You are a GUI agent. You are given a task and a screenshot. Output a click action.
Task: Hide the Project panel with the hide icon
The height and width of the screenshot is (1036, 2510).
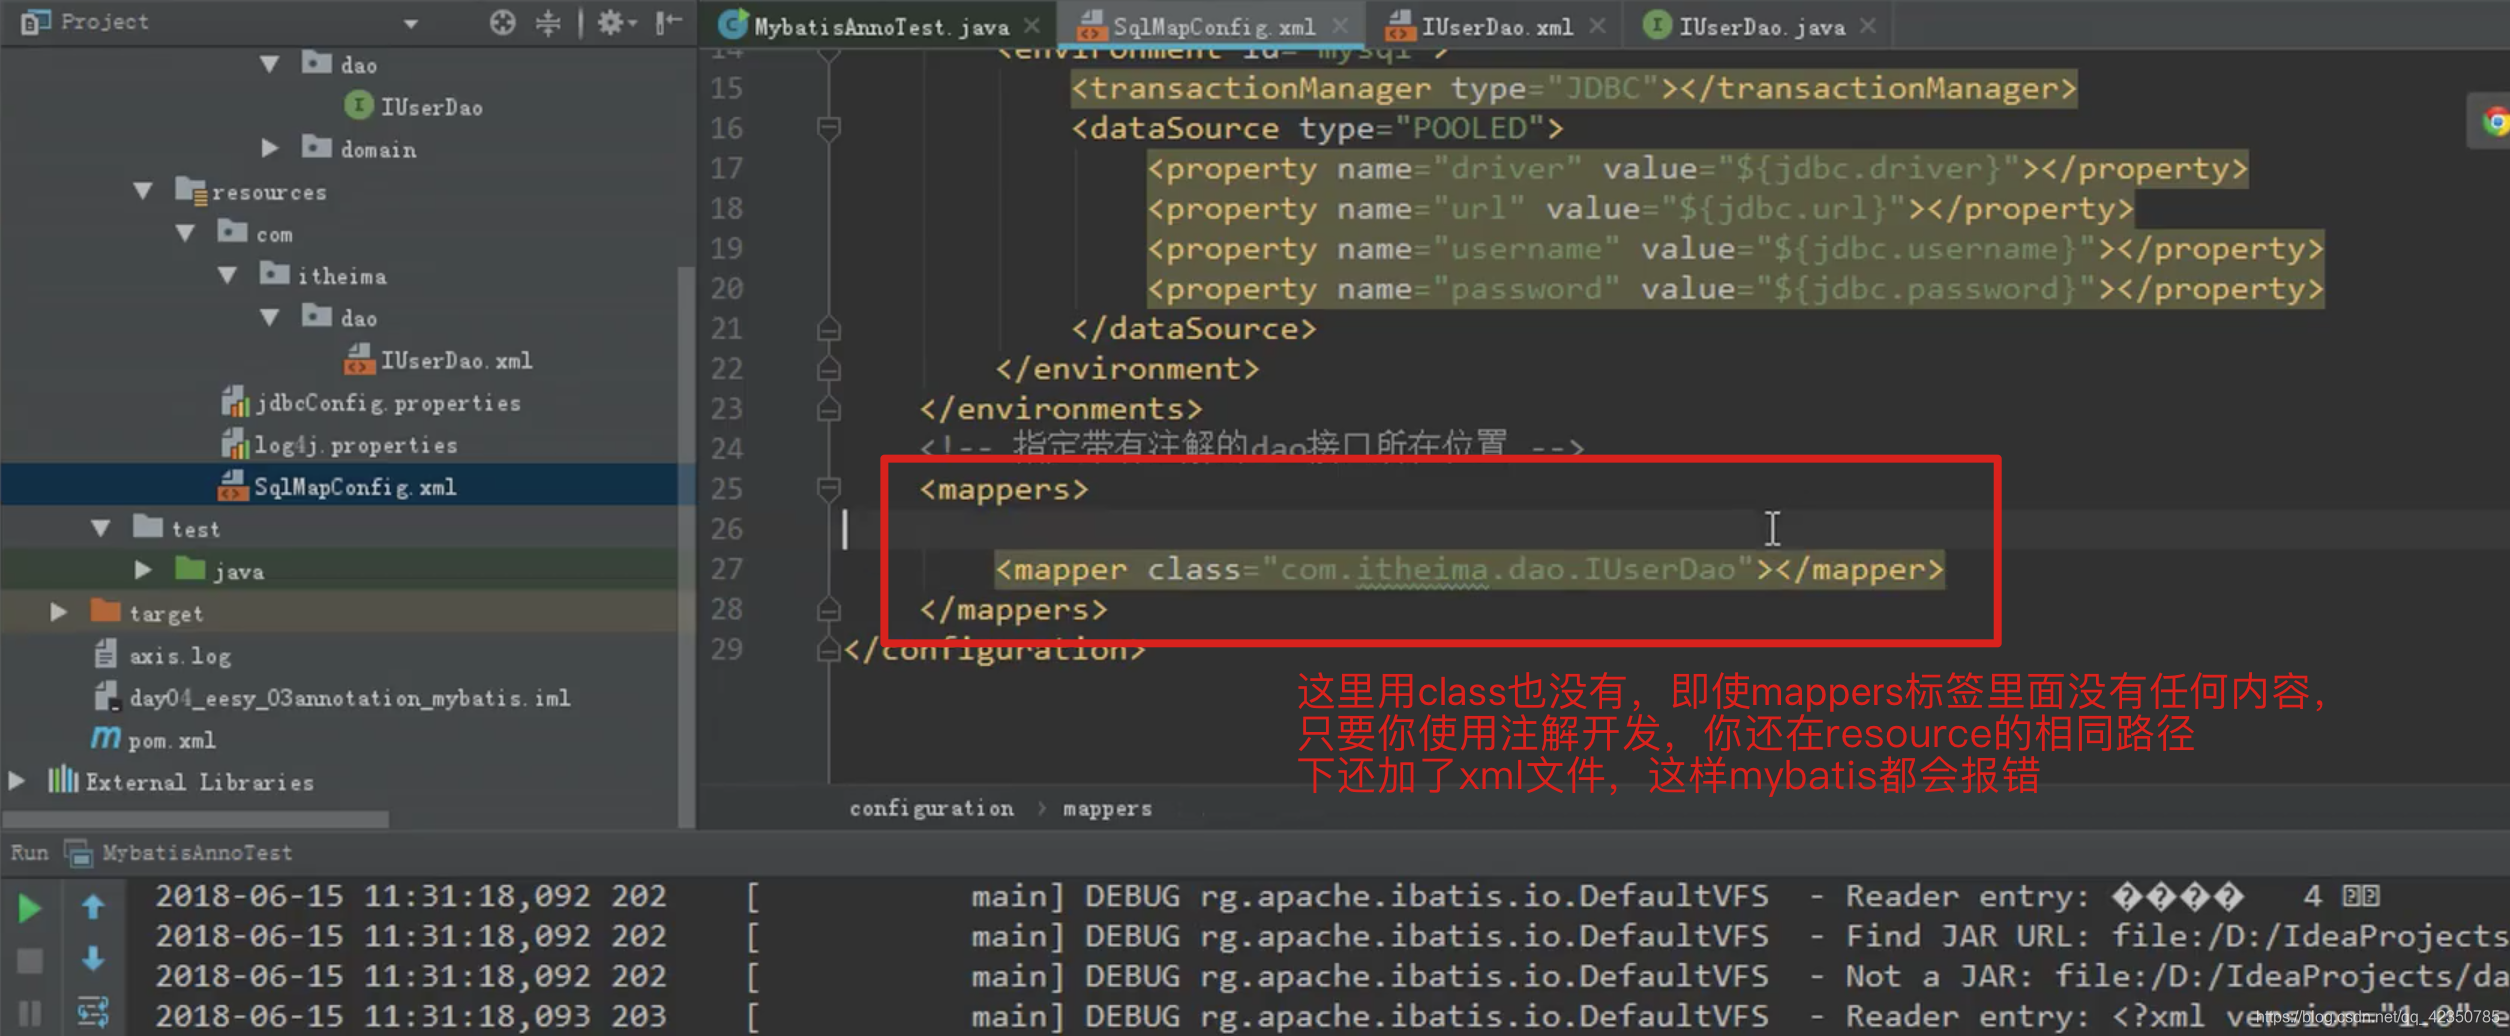pos(668,22)
